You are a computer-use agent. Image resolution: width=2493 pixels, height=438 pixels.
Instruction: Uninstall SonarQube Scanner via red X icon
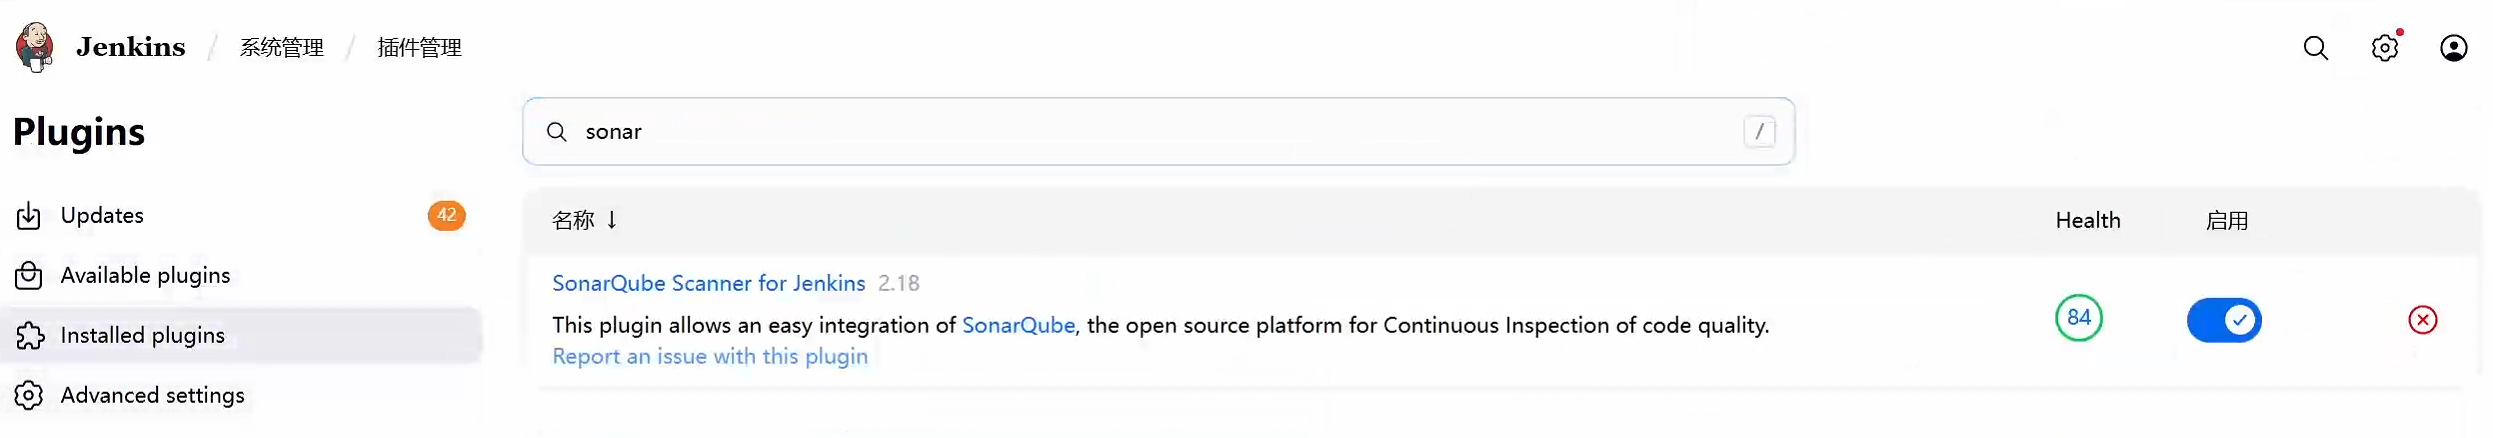point(2422,320)
